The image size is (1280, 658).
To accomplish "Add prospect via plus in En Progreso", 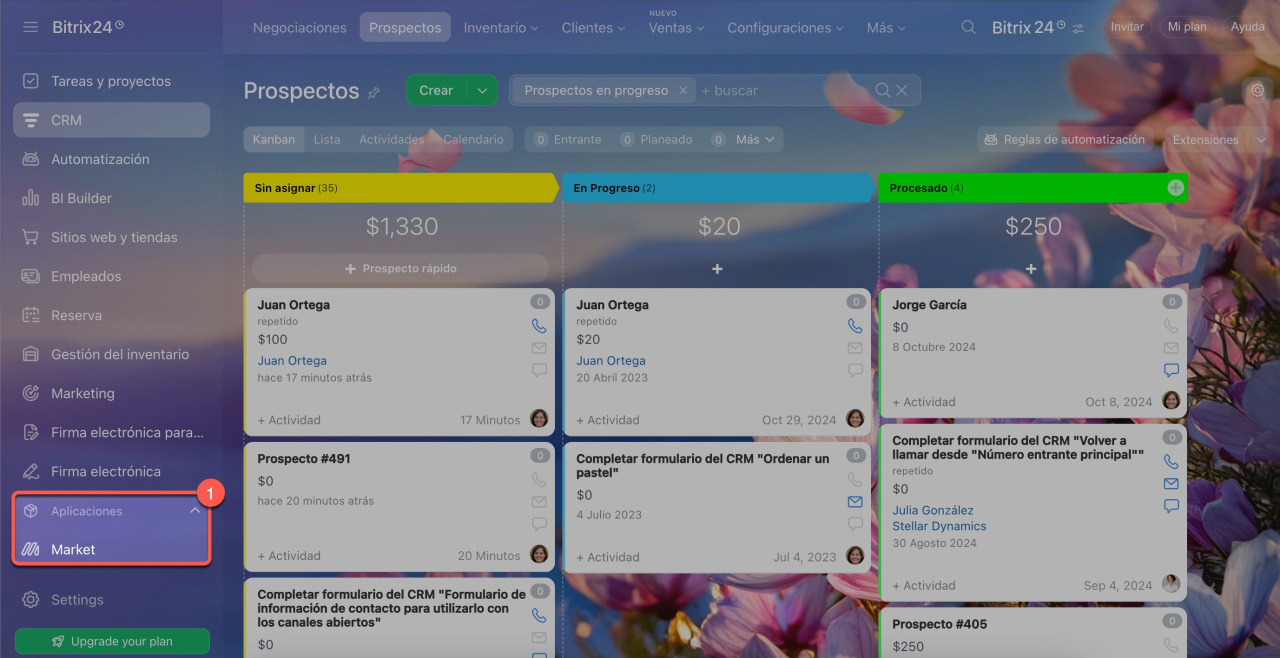I will tap(717, 269).
